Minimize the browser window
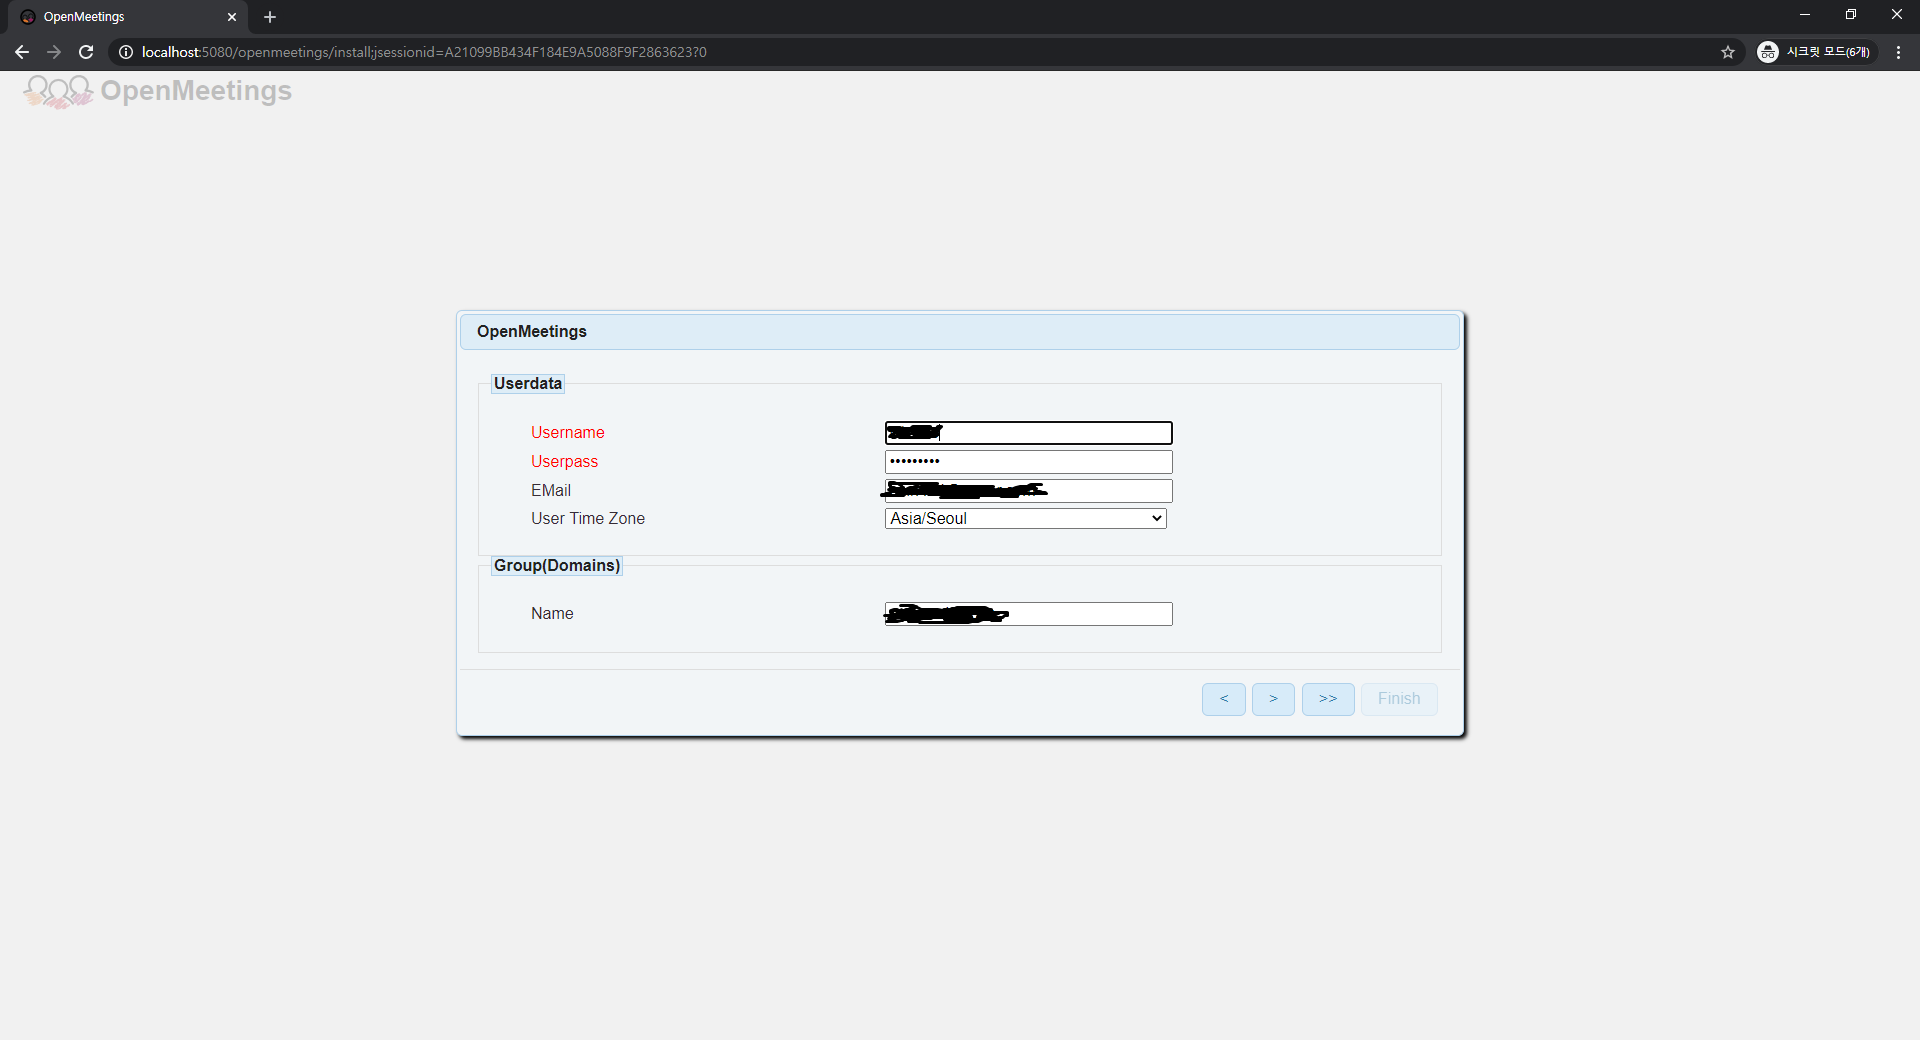Screen dimensions: 1920x1040 coord(1805,15)
